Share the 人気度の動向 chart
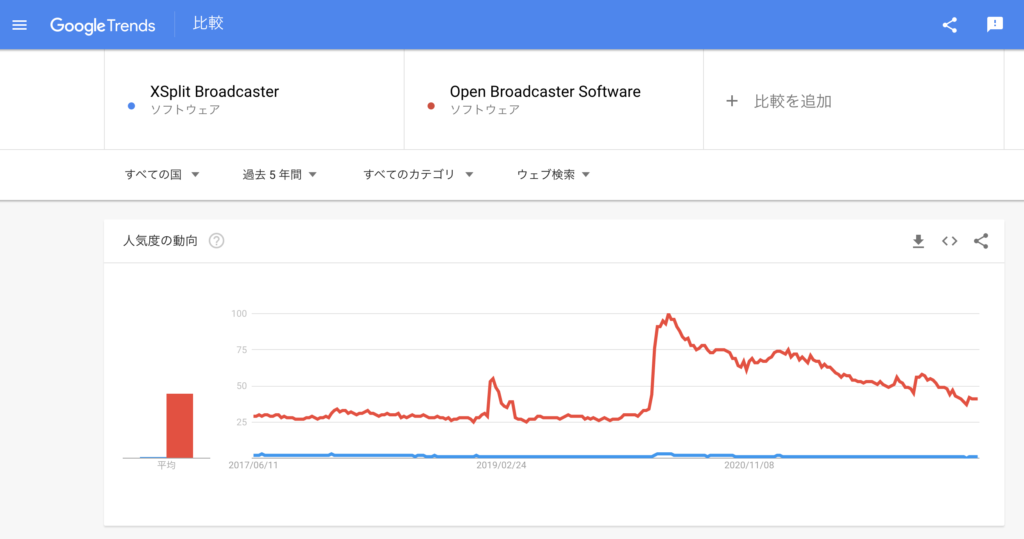The width and height of the screenshot is (1024, 539). click(981, 241)
